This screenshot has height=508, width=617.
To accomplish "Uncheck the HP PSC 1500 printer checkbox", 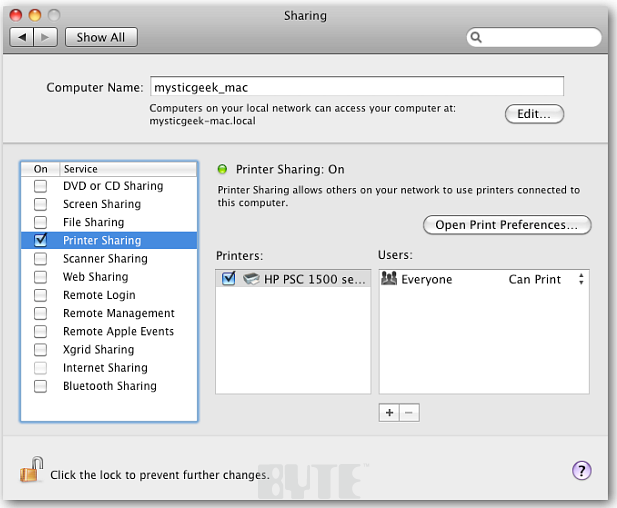I will click(228, 279).
